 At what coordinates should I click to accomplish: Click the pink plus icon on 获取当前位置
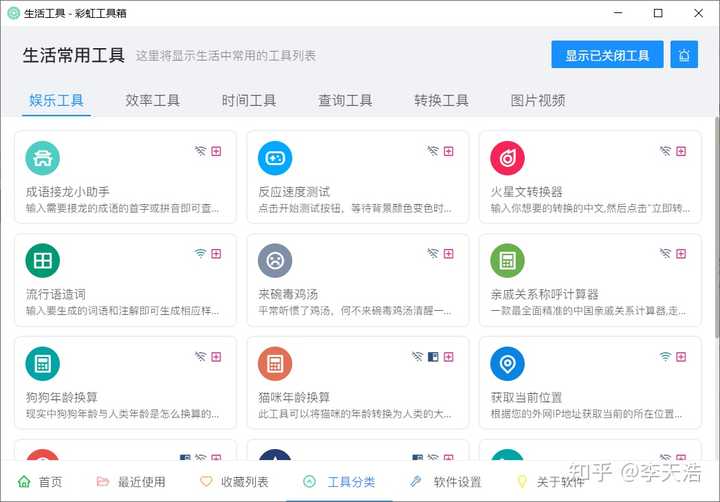(x=681, y=356)
